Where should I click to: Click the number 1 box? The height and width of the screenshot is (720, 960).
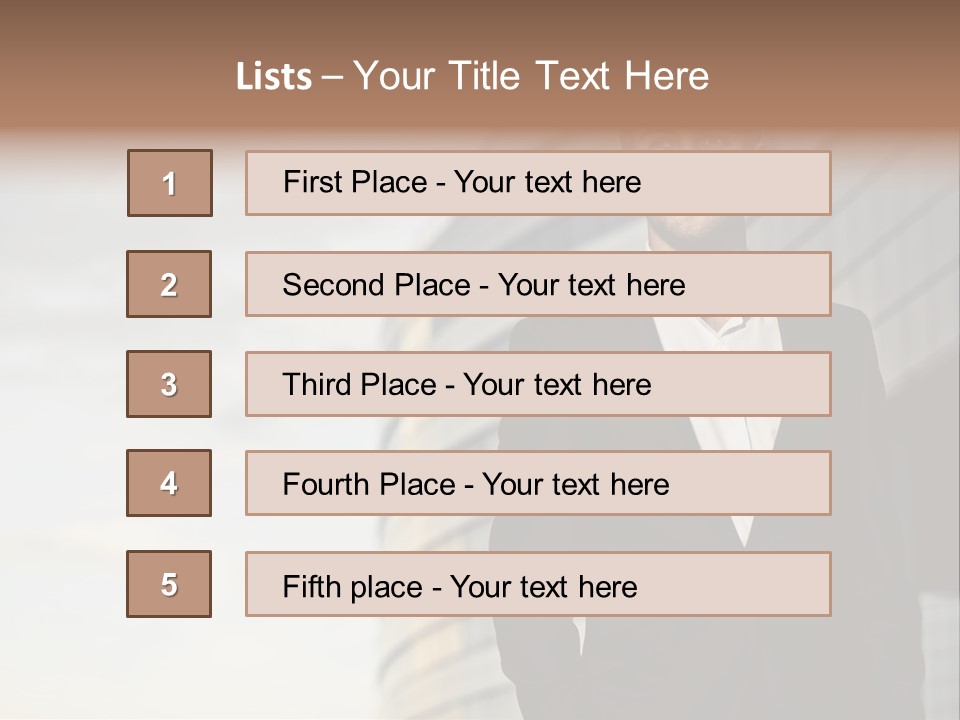pyautogui.click(x=169, y=183)
